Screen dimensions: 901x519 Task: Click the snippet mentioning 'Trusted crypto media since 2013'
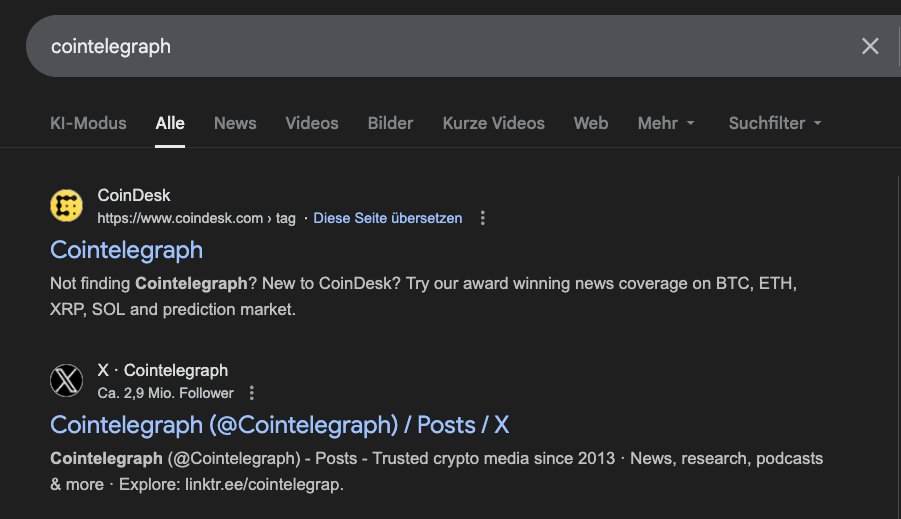[437, 471]
